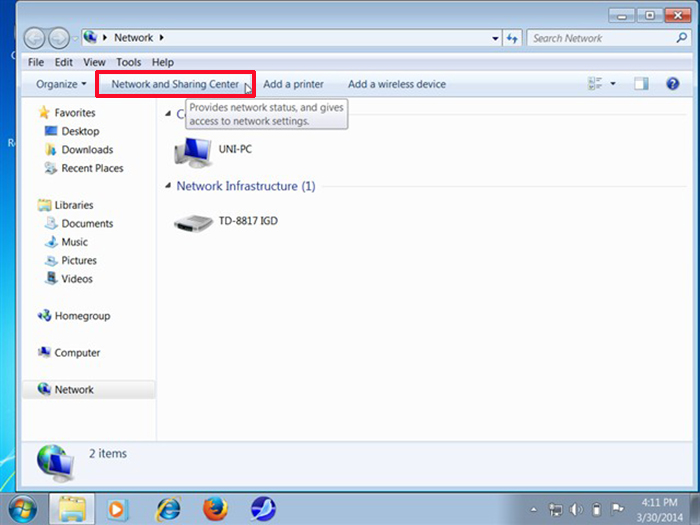Select the TD-8817 IGD router icon
This screenshot has width=700, height=525.
pyautogui.click(x=193, y=223)
